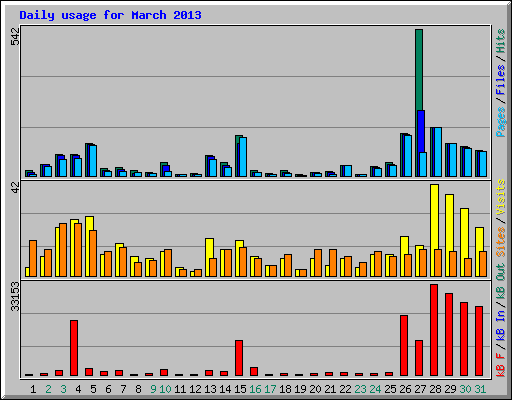Click day label 4 on the x-axis
Viewport: 512px width, 400px height.
click(78, 389)
